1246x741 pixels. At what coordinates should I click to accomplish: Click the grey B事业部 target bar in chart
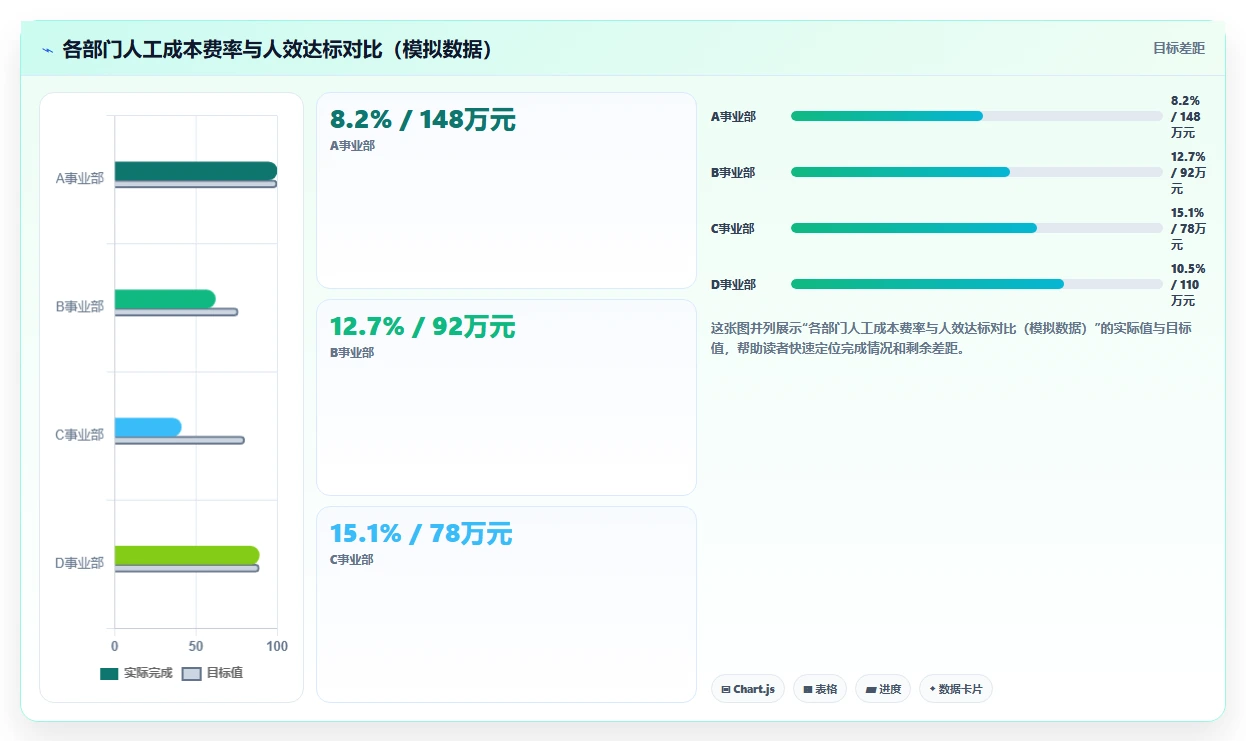[x=176, y=312]
